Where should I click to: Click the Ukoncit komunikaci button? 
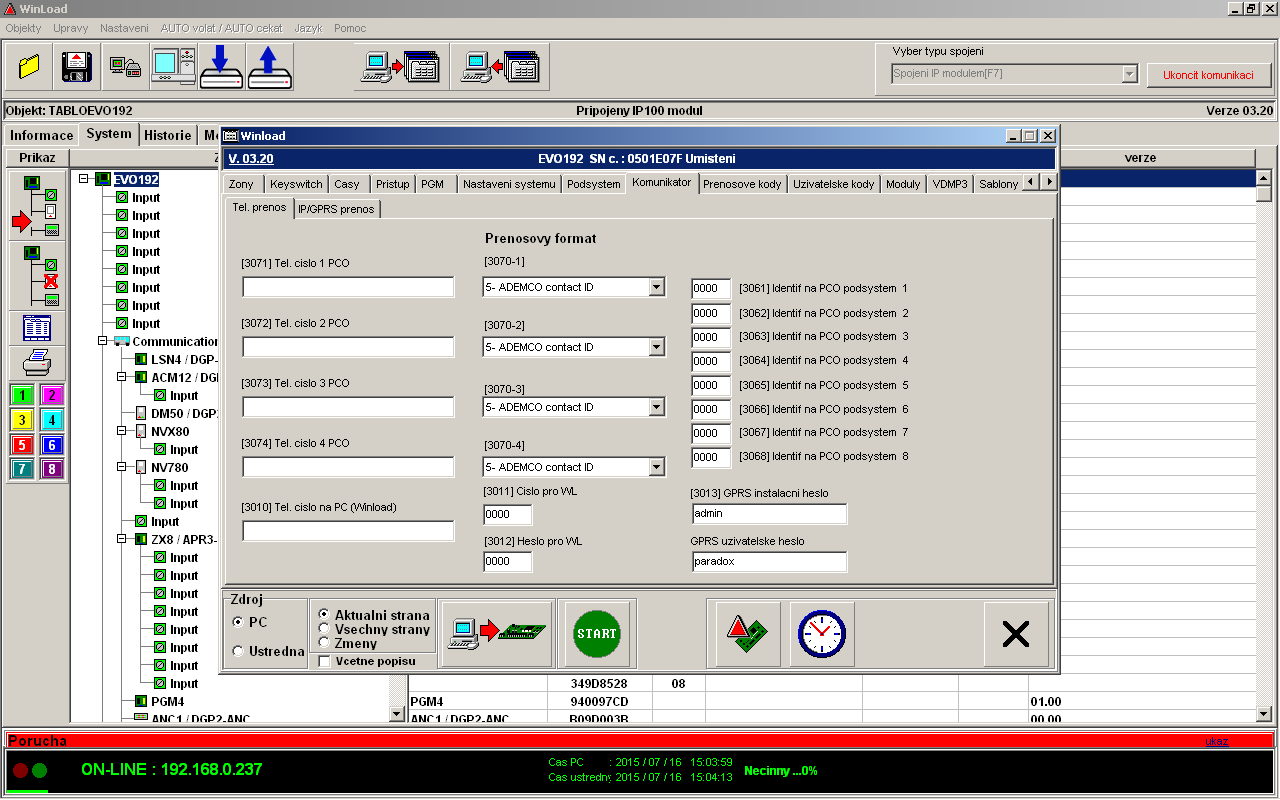coord(1208,75)
